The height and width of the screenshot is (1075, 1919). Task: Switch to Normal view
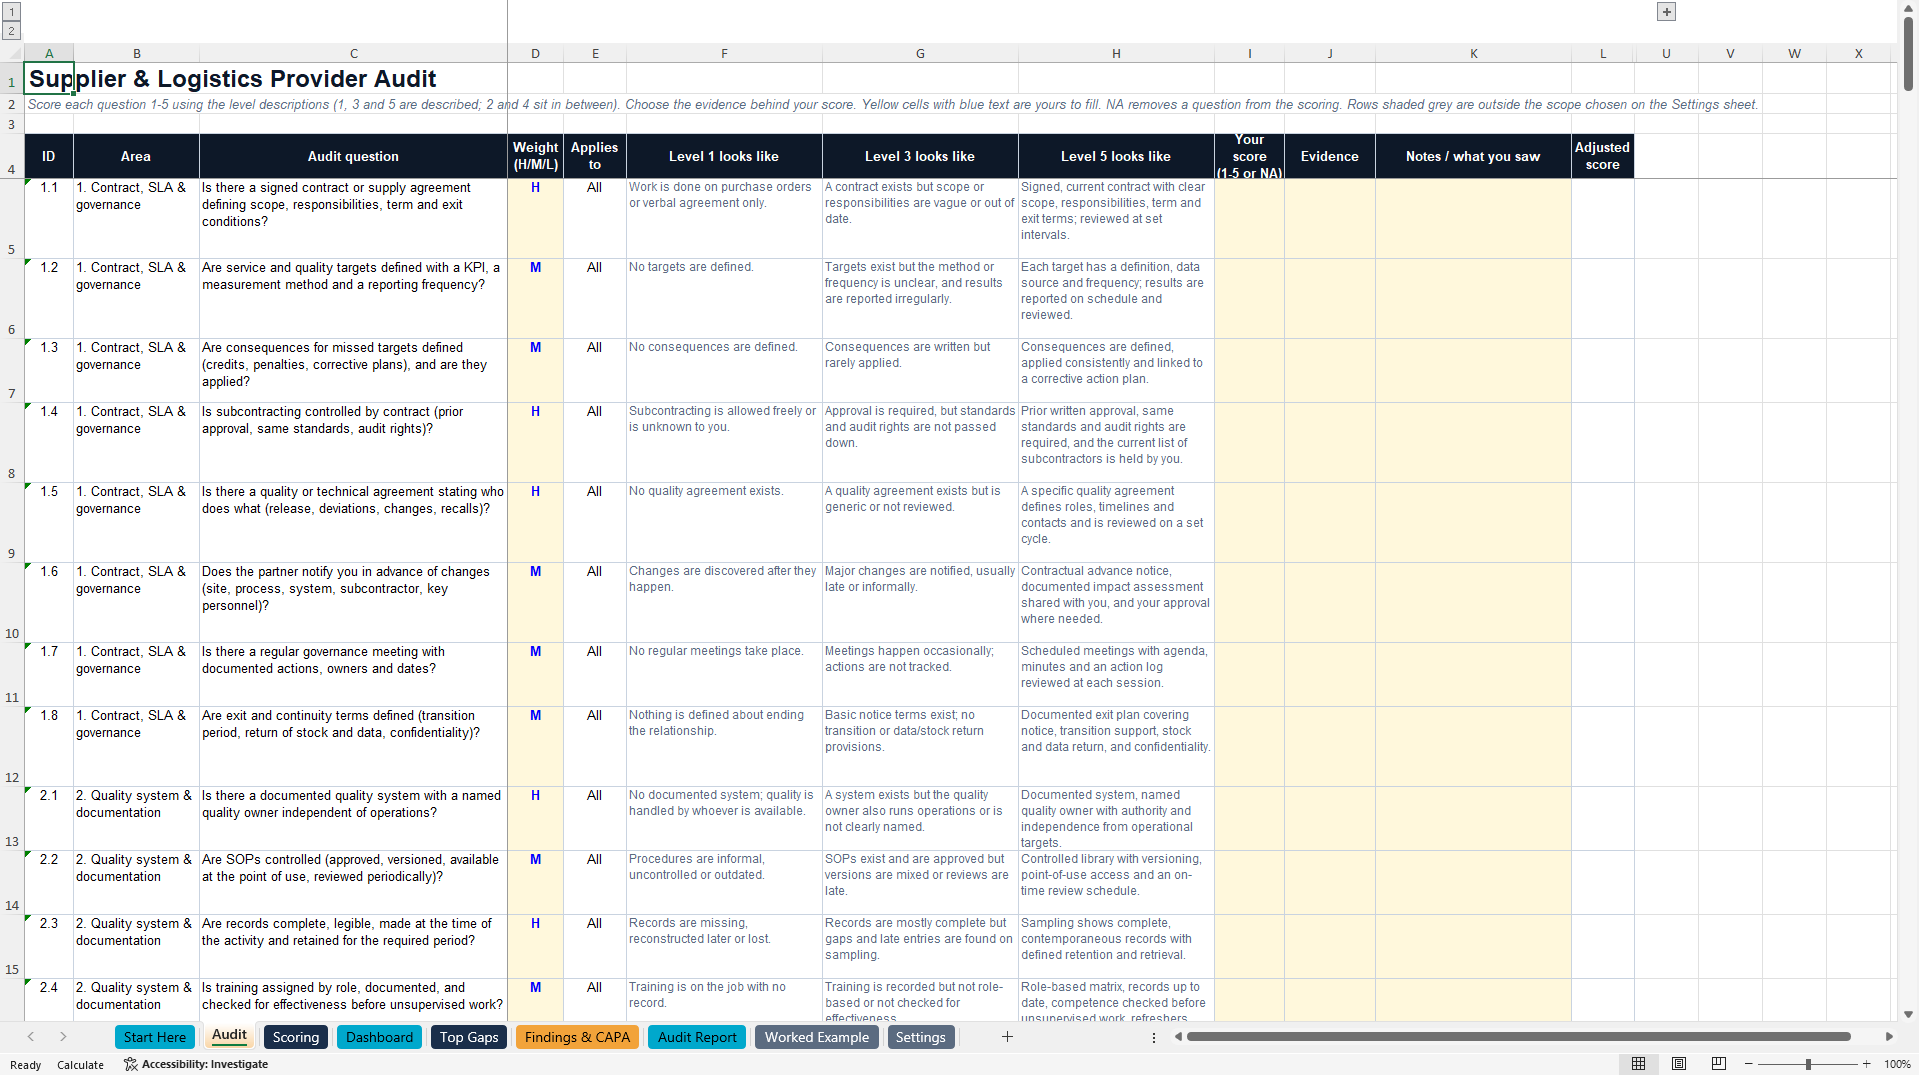point(1638,1064)
